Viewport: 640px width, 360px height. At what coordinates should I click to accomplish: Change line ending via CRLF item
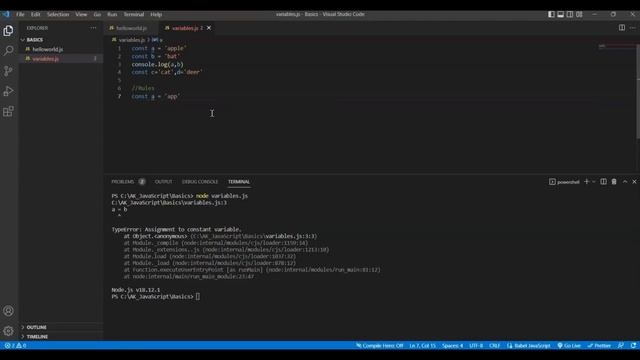tap(494, 345)
